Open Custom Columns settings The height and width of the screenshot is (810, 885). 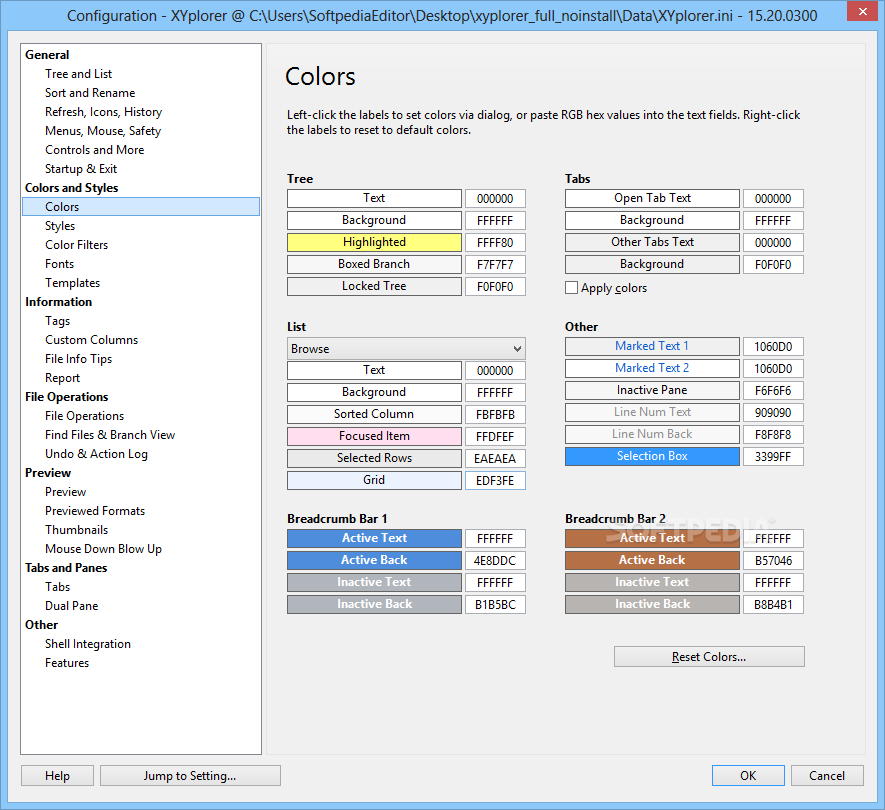(x=91, y=340)
